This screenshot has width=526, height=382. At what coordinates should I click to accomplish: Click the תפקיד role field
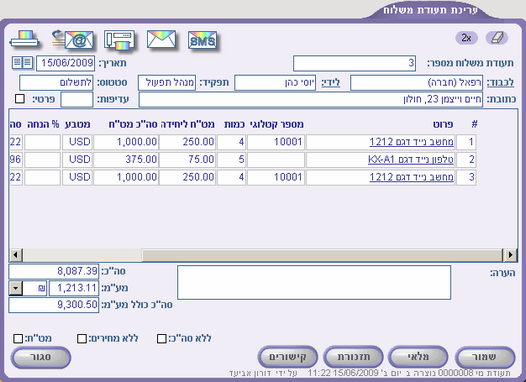[167, 83]
